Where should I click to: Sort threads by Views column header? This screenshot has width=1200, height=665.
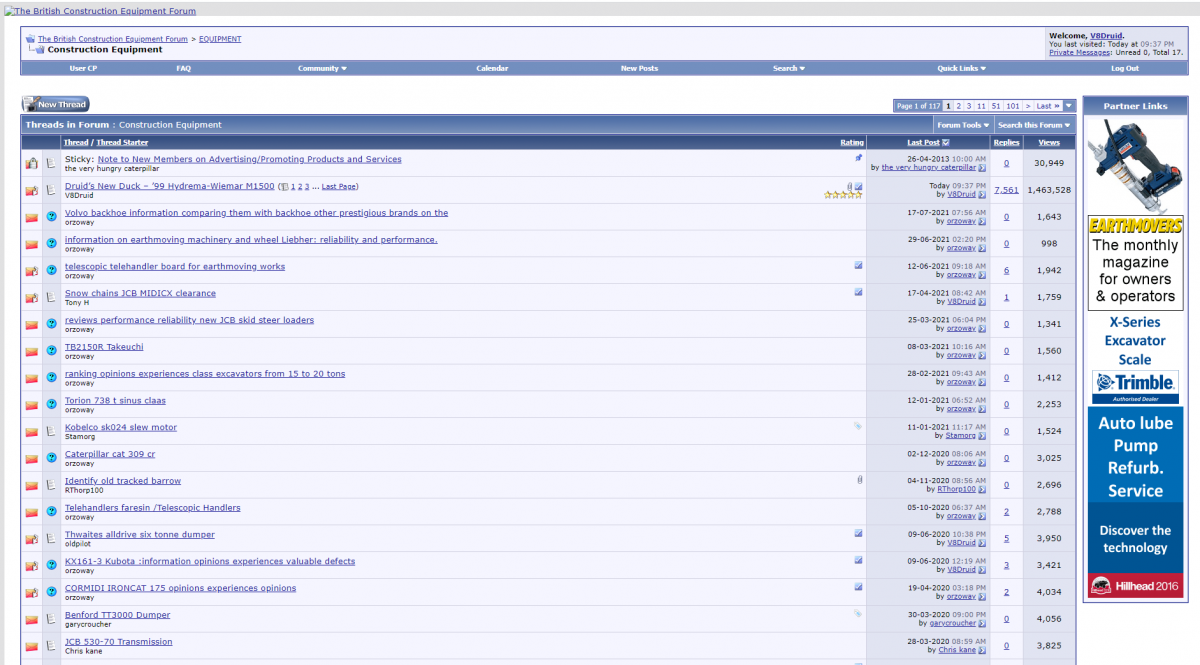(1049, 143)
